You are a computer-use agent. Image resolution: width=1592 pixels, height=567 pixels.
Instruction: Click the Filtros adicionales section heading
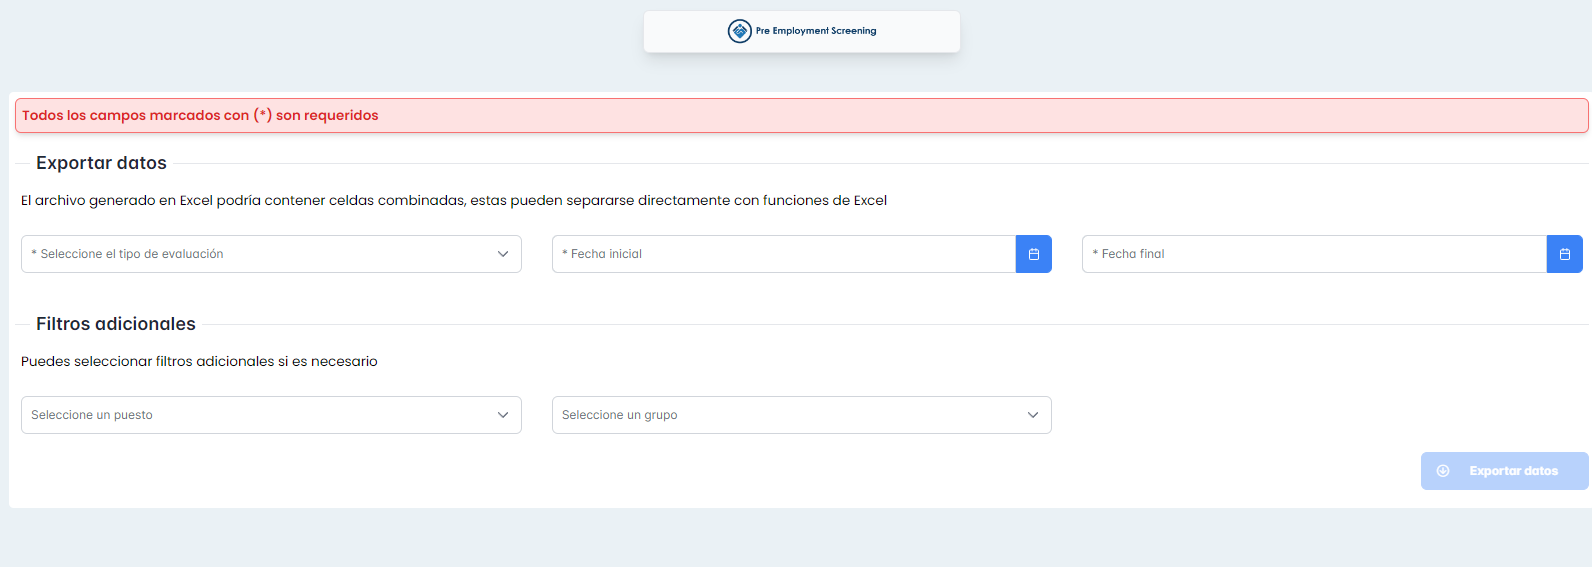(x=116, y=324)
